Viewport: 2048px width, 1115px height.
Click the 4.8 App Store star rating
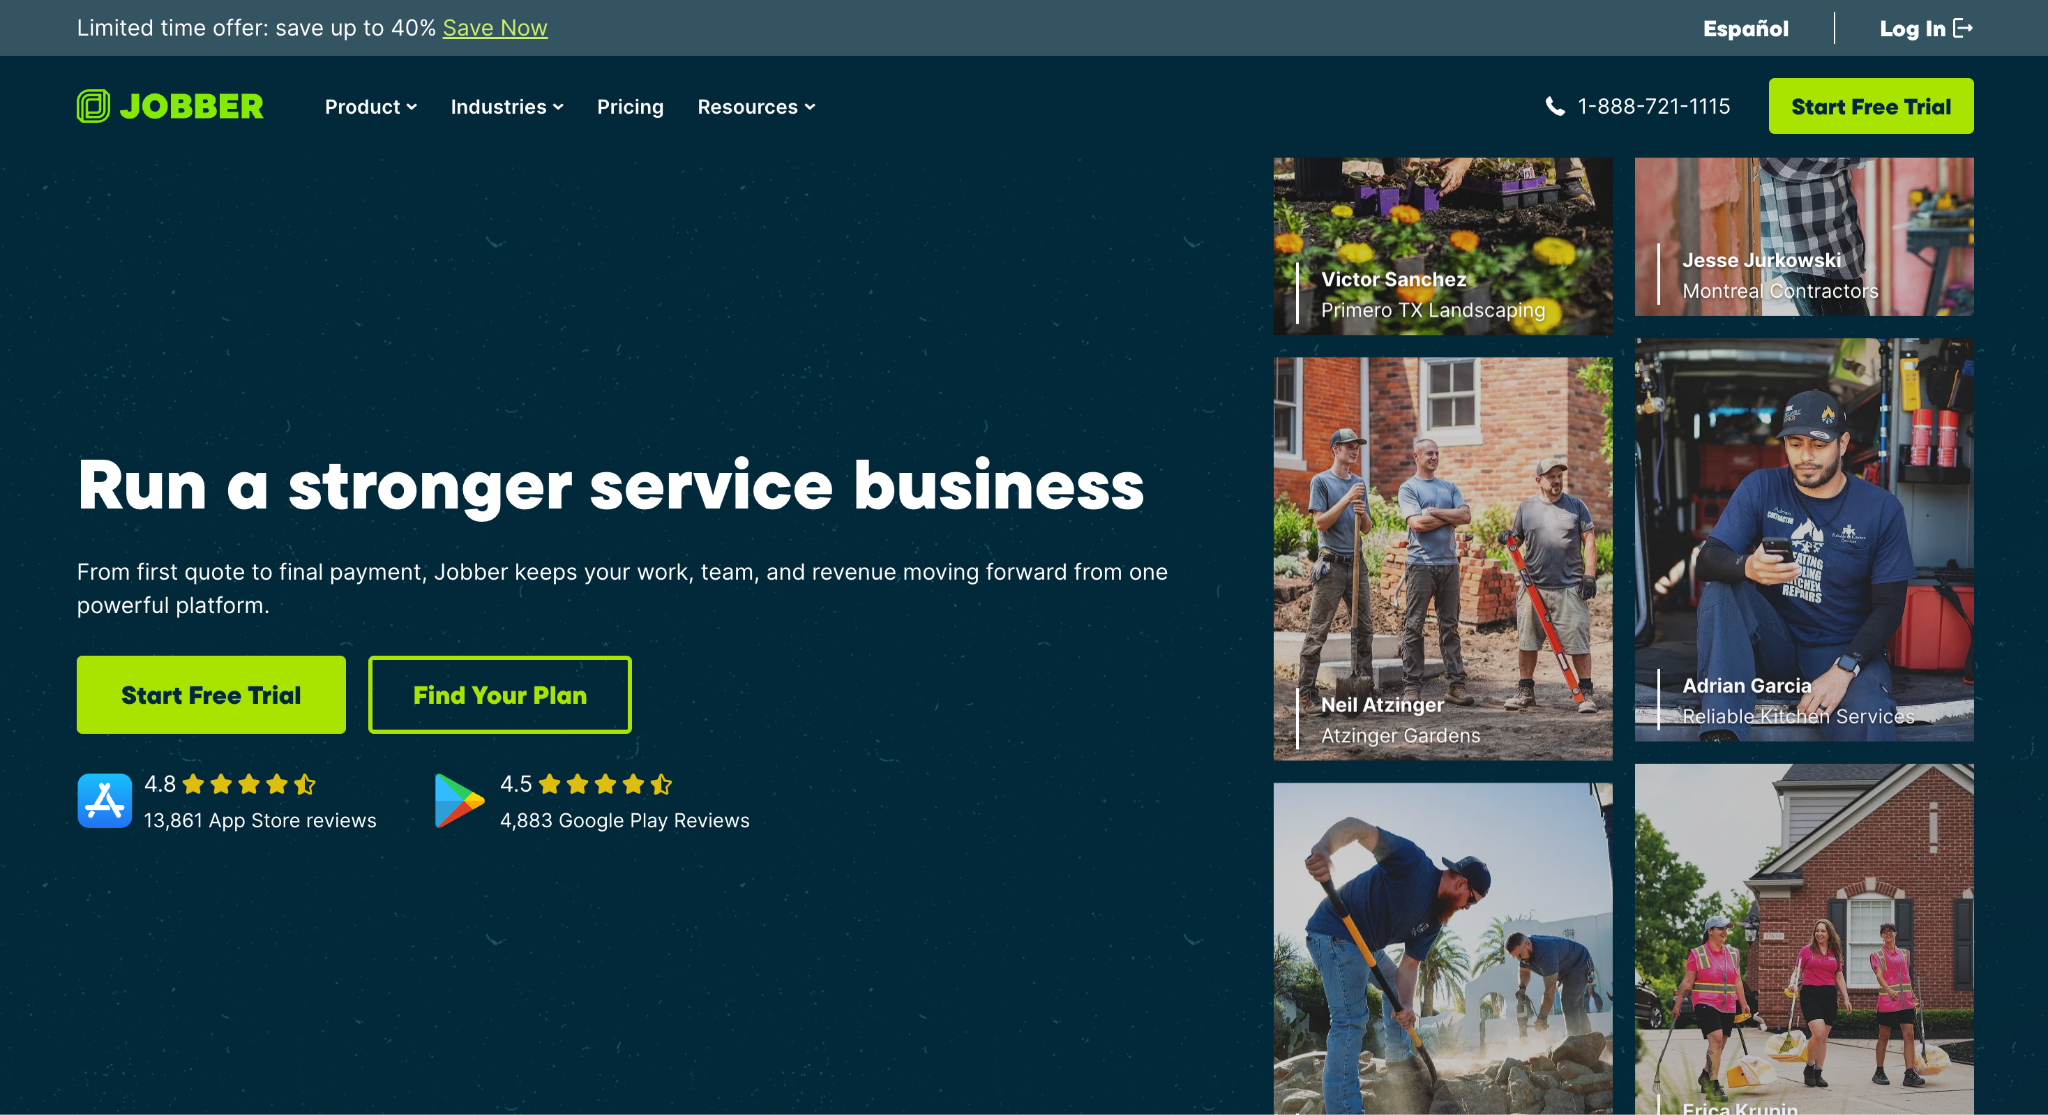(249, 784)
